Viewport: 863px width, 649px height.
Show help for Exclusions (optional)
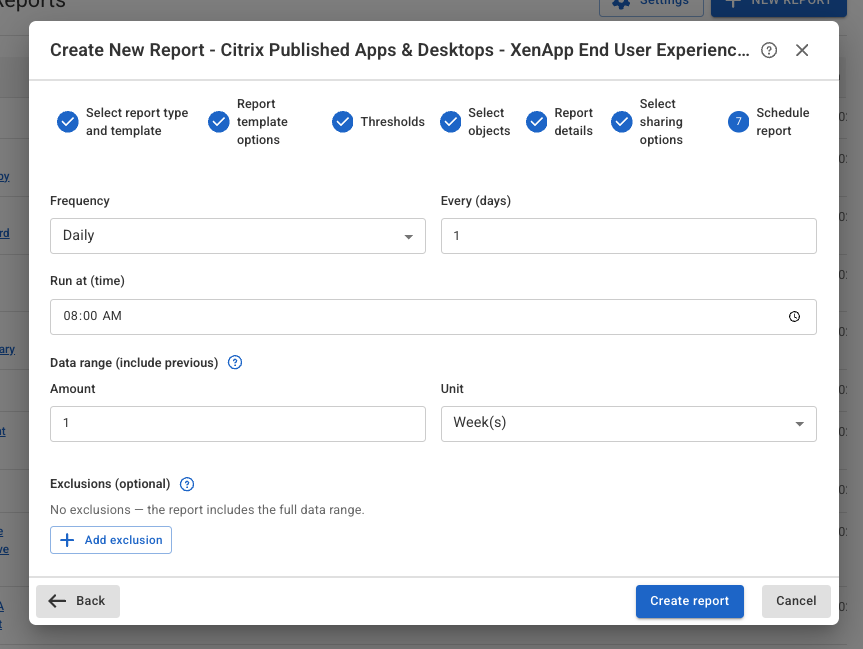coord(187,484)
